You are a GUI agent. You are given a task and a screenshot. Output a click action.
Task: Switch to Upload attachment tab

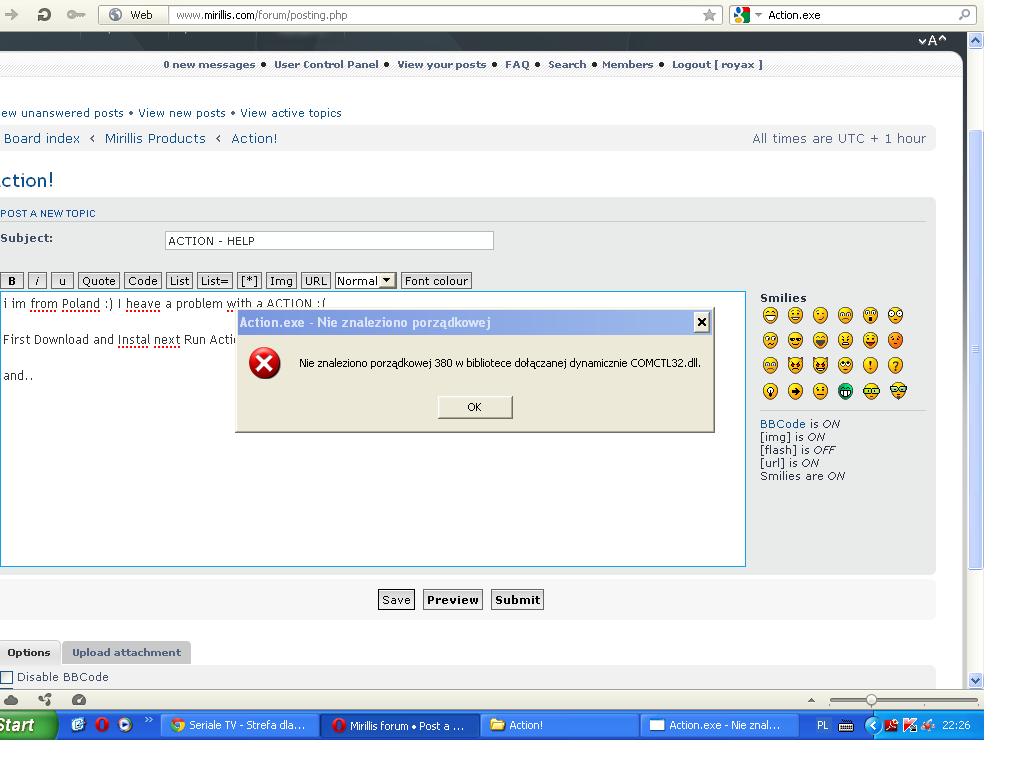click(127, 652)
